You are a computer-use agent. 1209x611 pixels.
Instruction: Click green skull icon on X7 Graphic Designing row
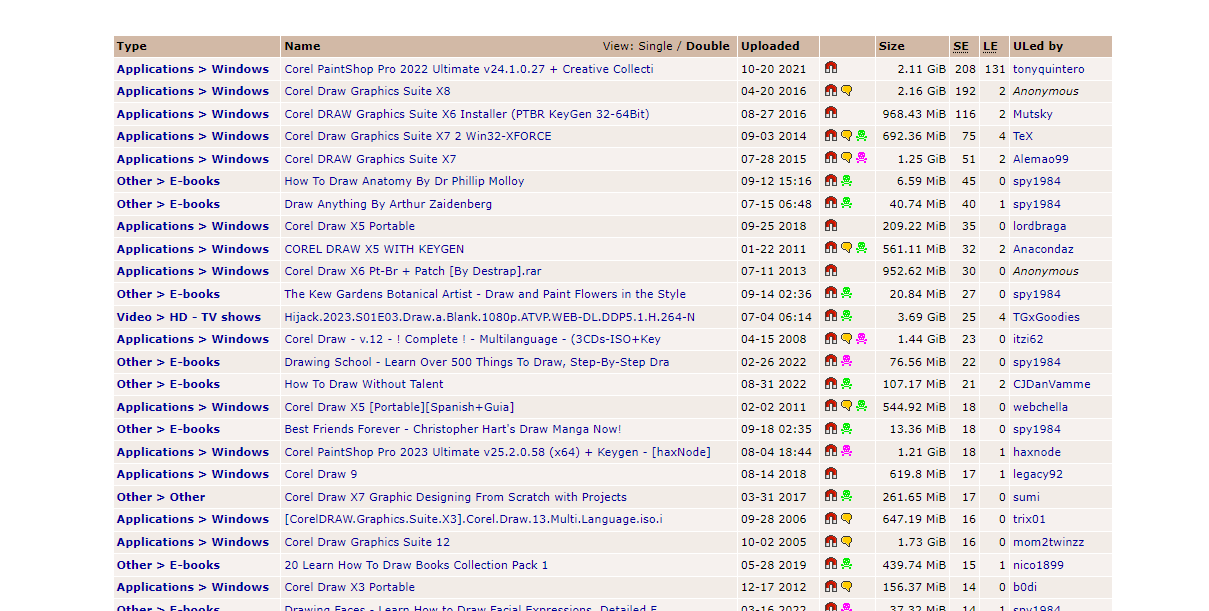pos(846,496)
